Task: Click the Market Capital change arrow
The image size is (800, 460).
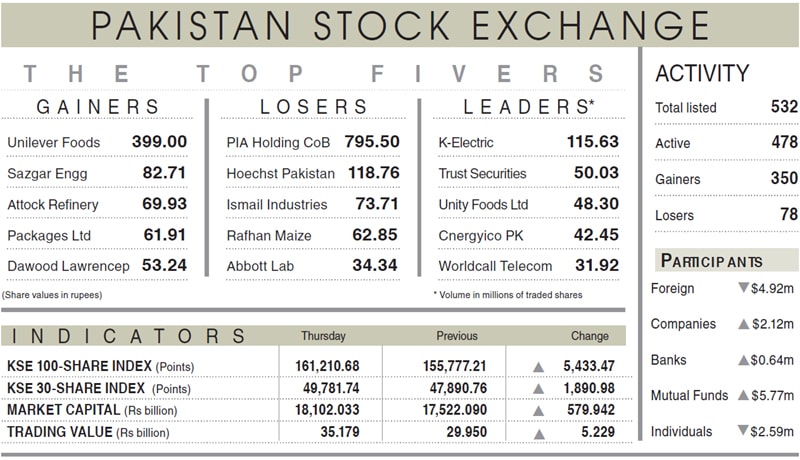Action: [539, 411]
